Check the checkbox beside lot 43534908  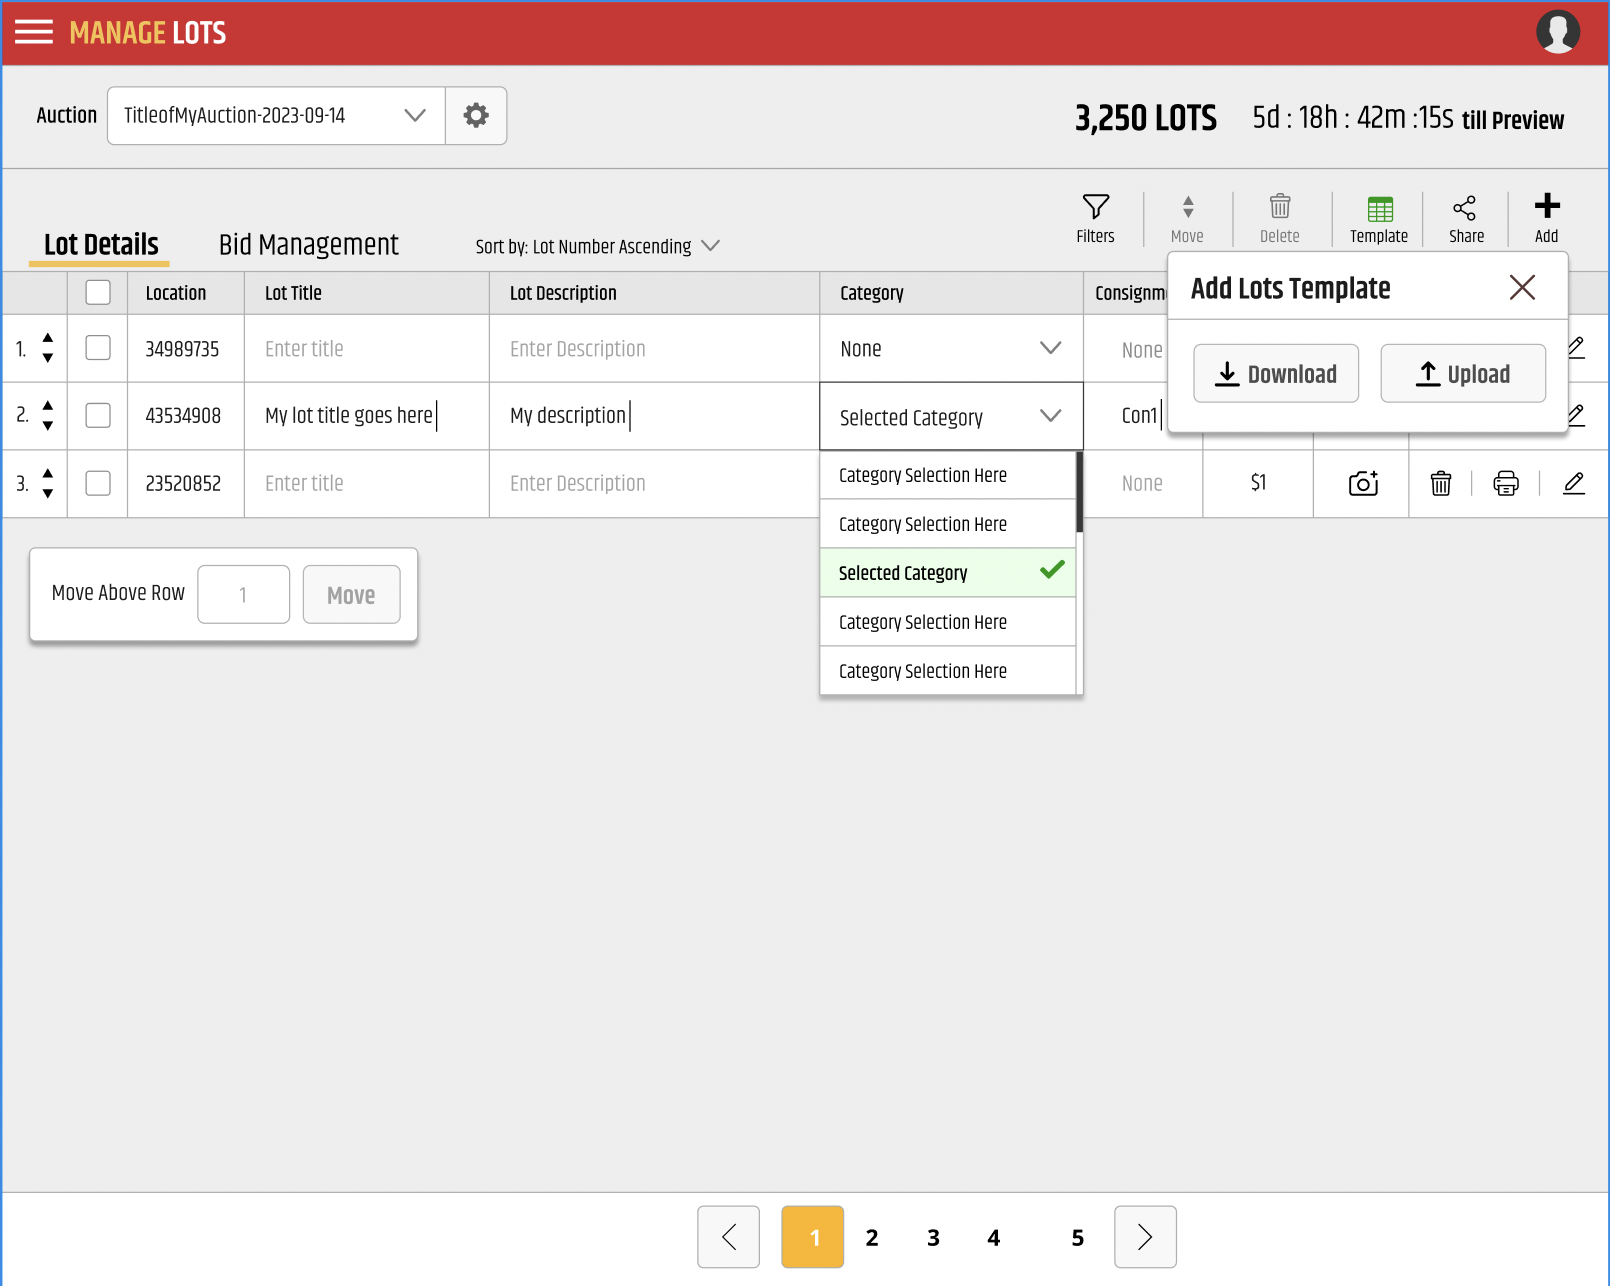(97, 415)
